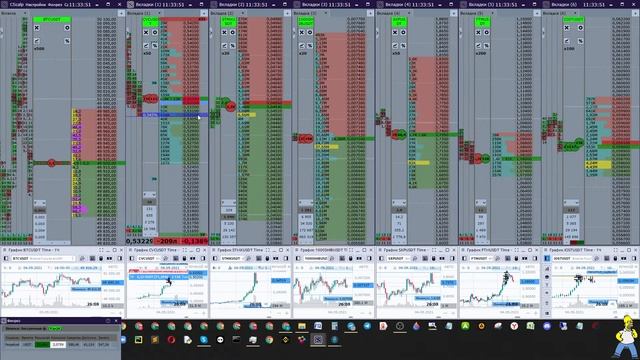The image size is (640, 360).
Task: Click the double-block icon in SXPUSDT chart toolbar
Action: pyautogui.click(x=442, y=258)
